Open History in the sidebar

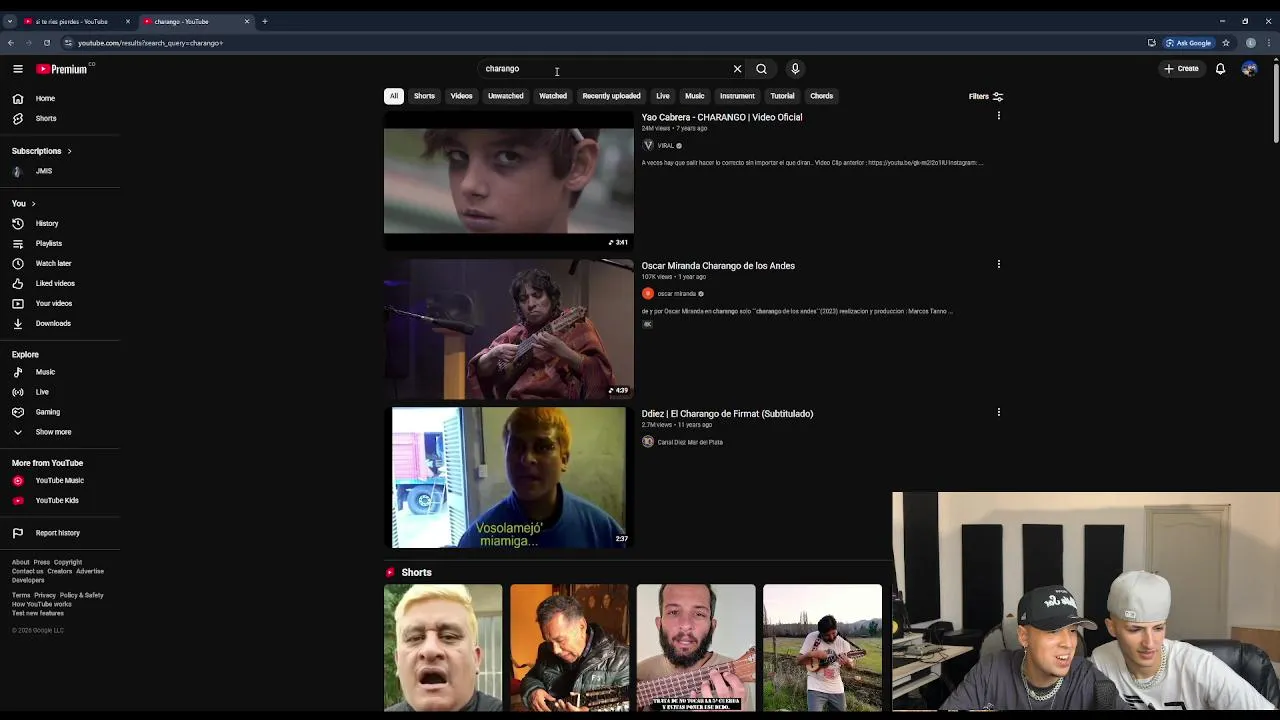point(60,223)
